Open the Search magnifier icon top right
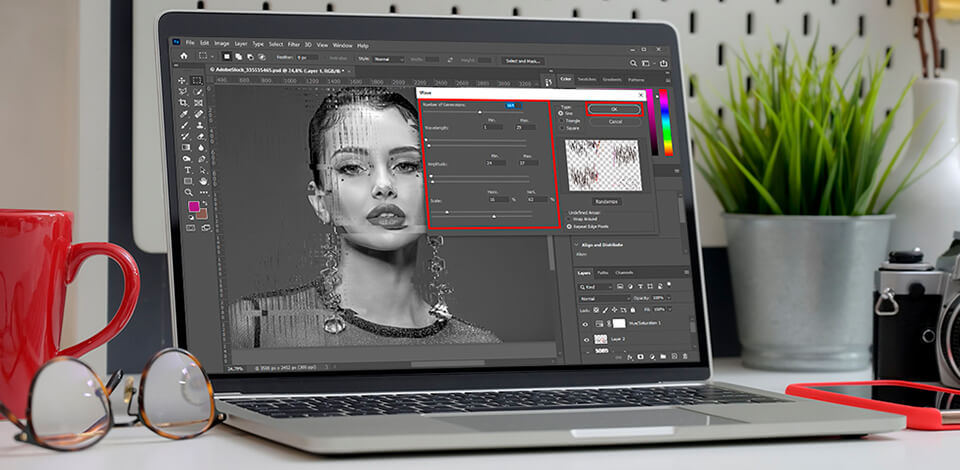 point(634,63)
